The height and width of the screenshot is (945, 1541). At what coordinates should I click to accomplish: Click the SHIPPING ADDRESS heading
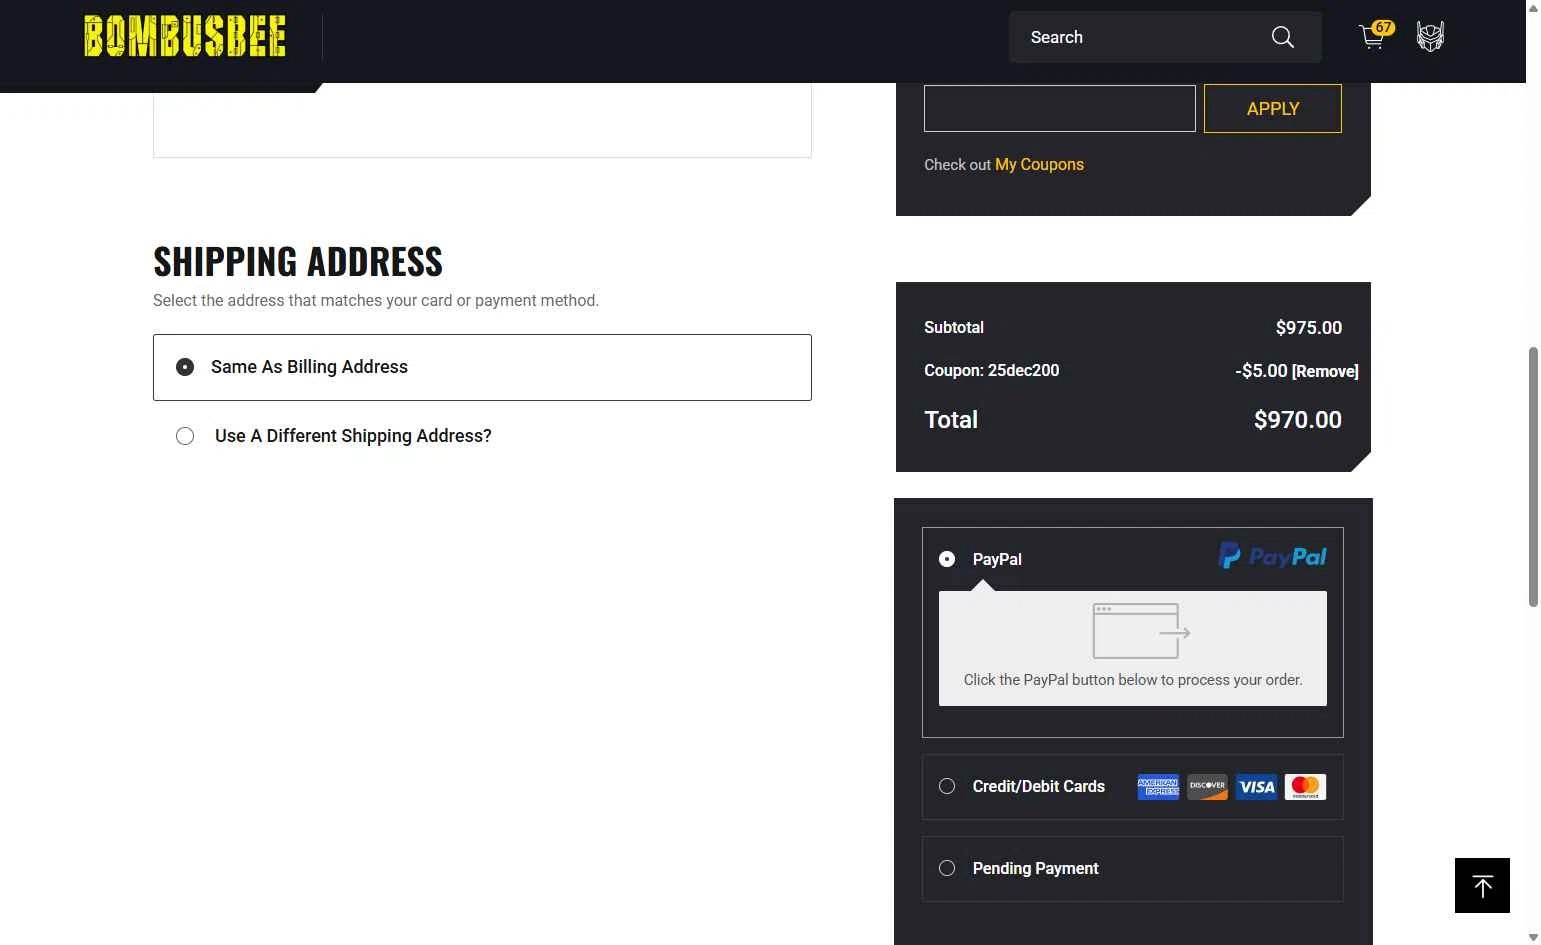[298, 262]
